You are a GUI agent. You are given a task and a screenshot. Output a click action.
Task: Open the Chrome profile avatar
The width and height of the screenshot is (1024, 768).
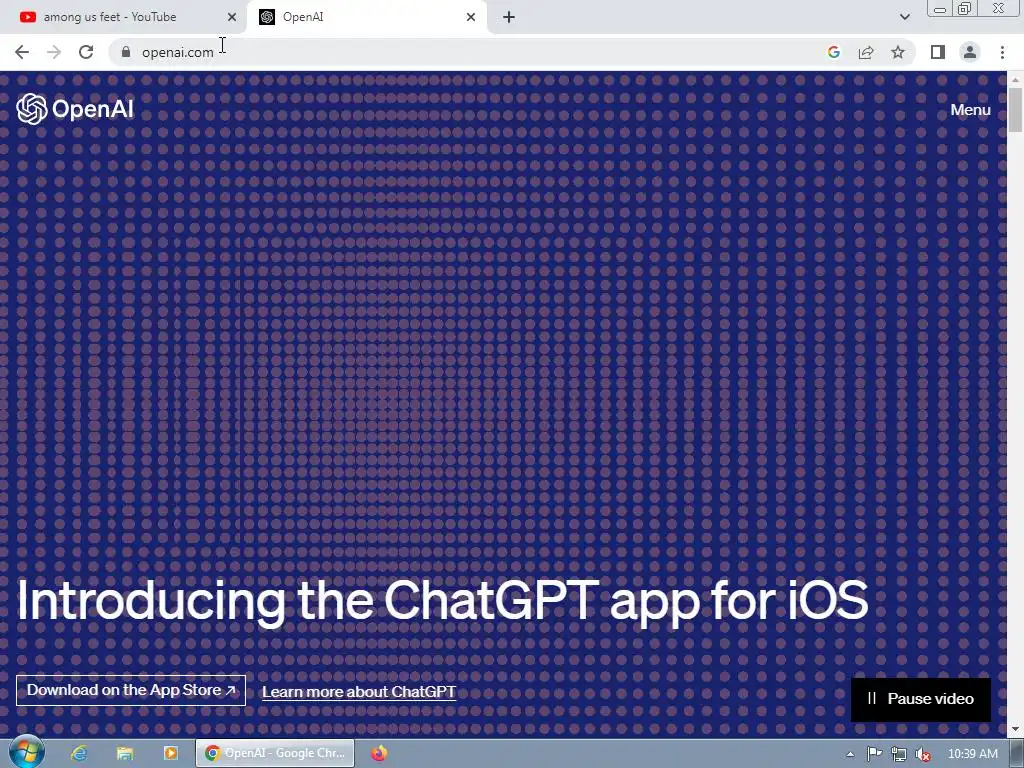click(x=970, y=52)
